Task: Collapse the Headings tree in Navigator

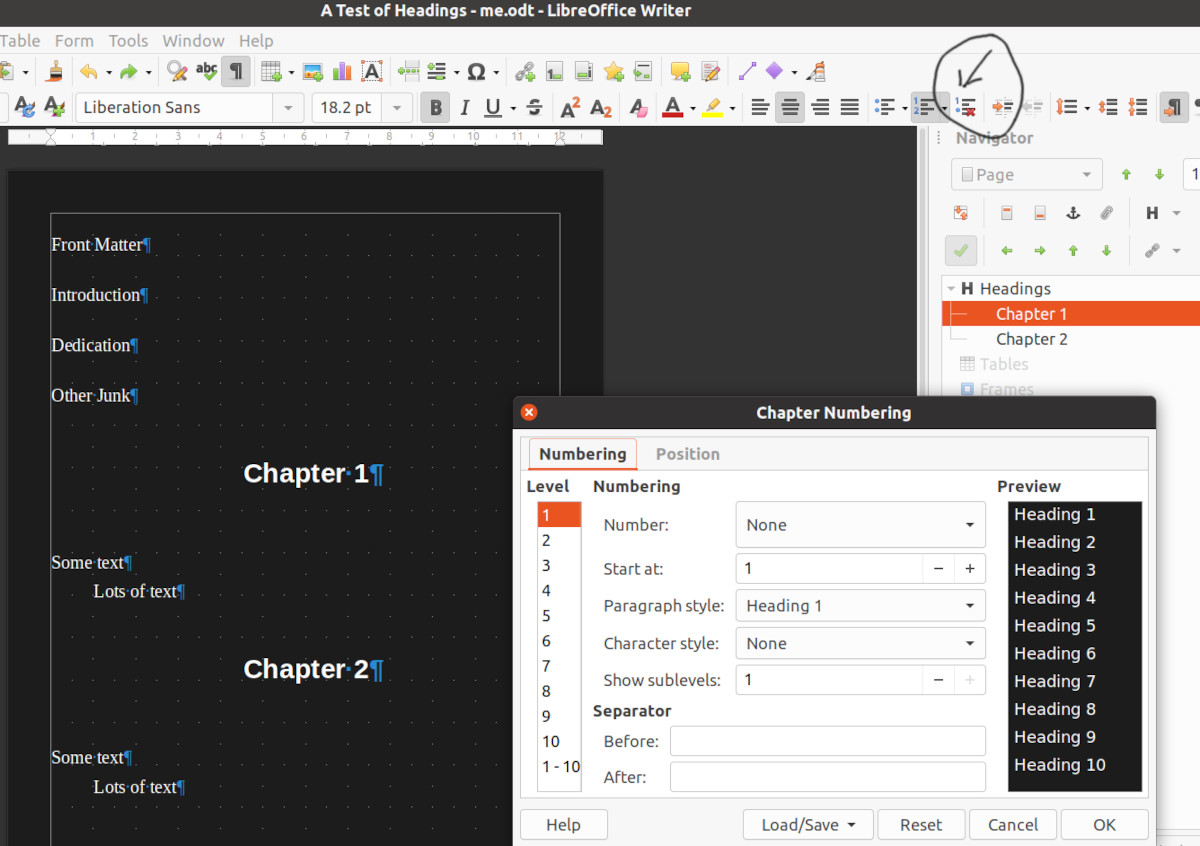Action: [950, 288]
